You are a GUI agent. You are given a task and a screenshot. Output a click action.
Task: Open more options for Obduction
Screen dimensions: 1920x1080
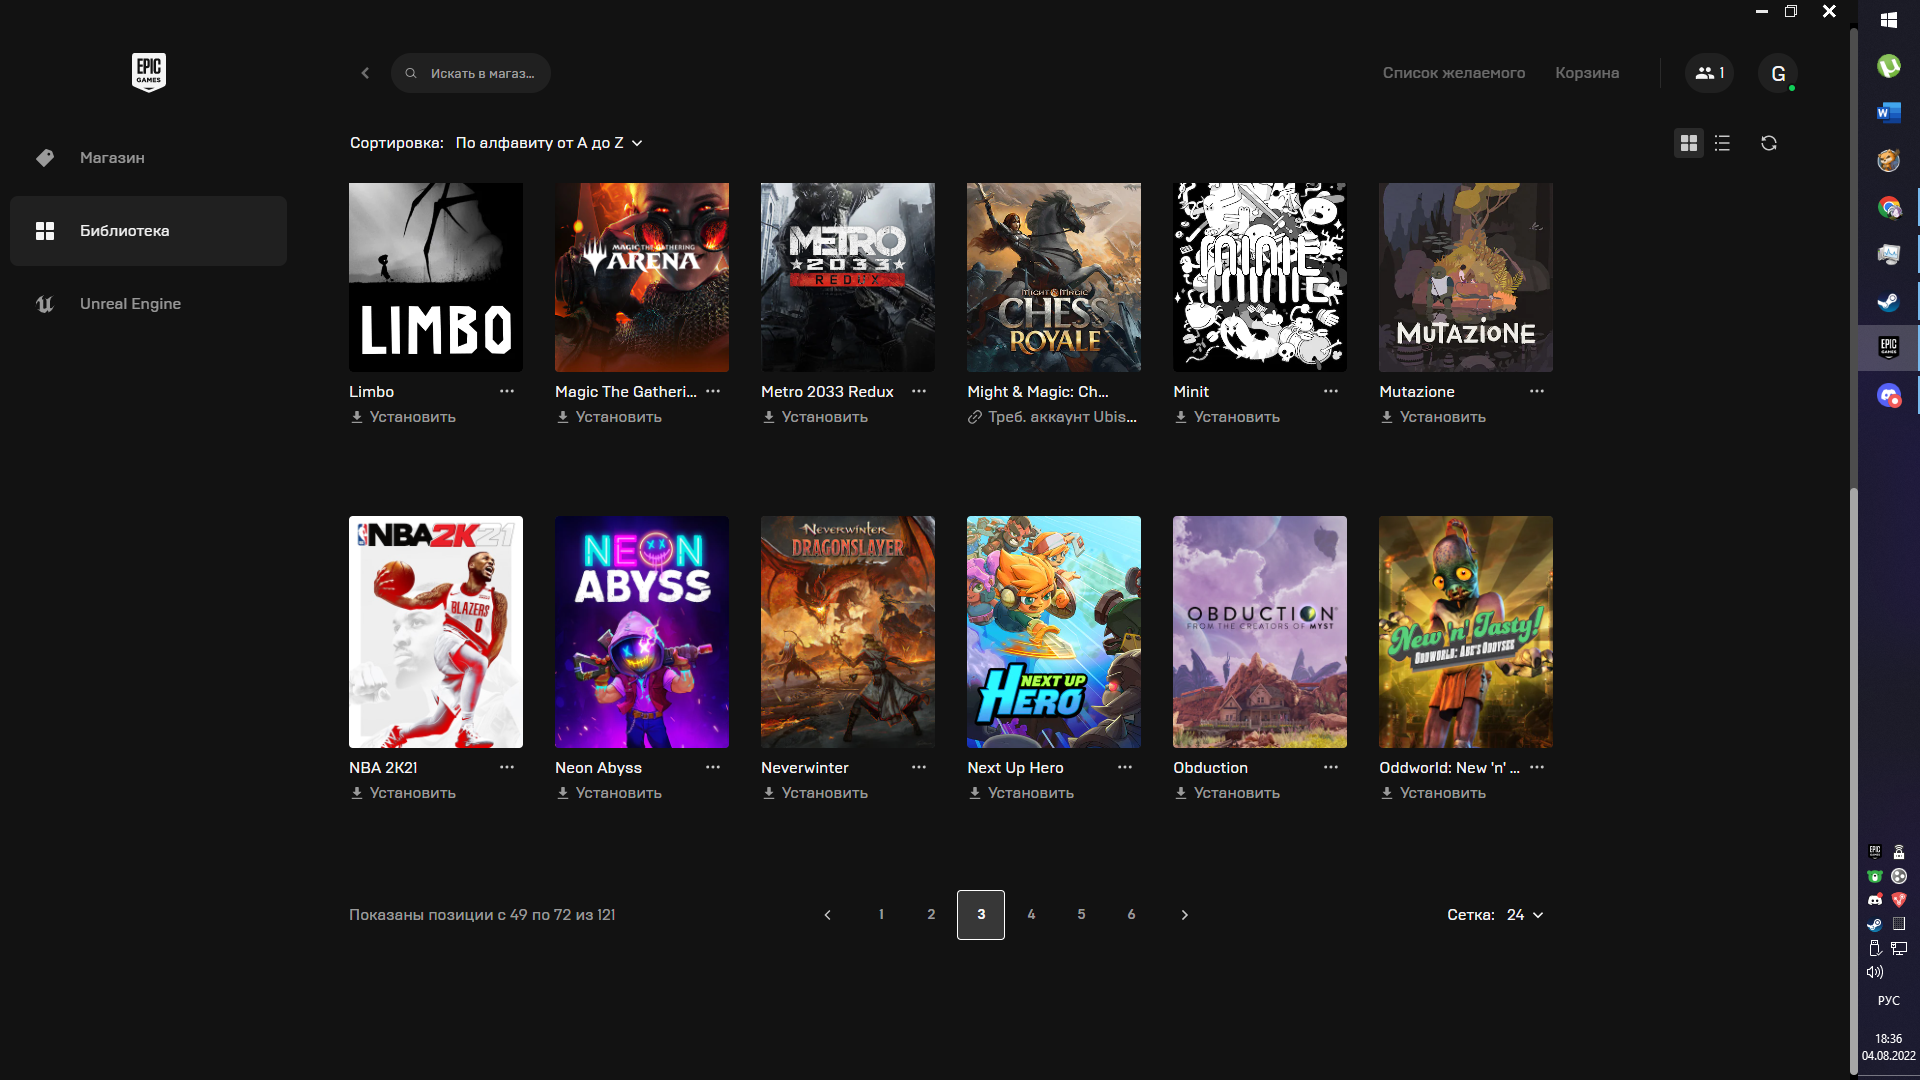pos(1331,767)
